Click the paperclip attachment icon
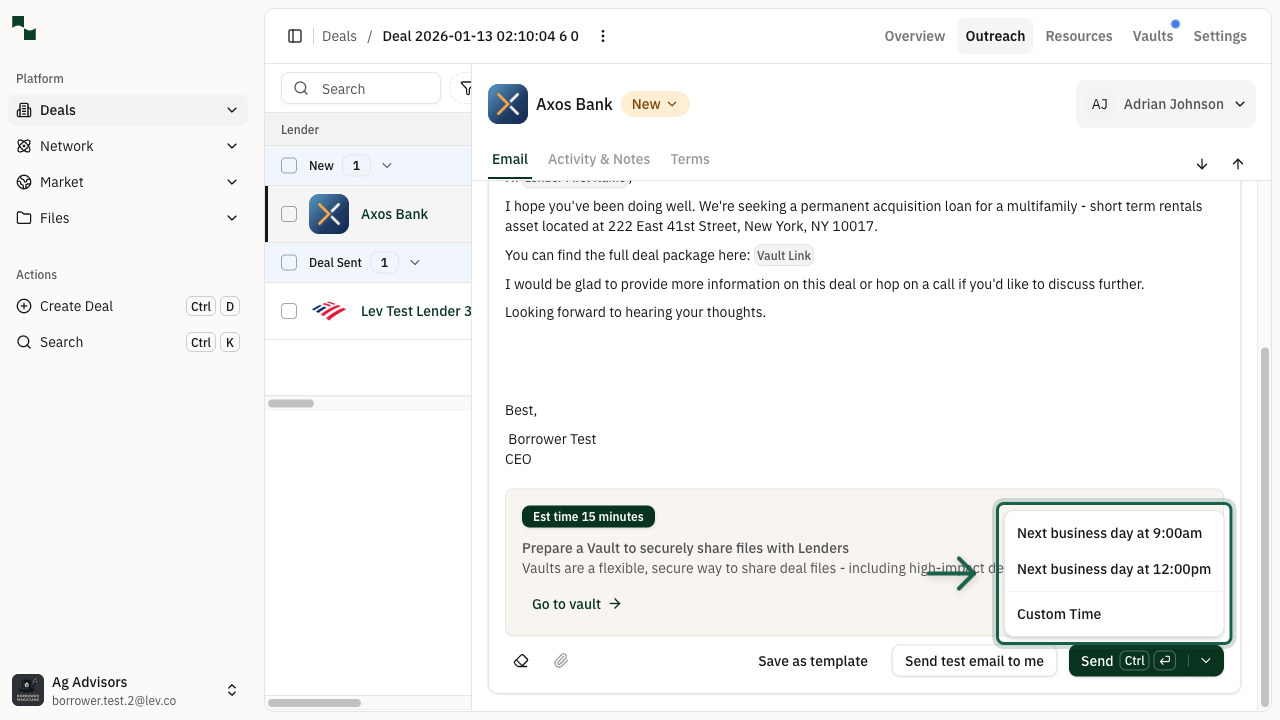Screen dimensions: 1280x720 pos(561,661)
